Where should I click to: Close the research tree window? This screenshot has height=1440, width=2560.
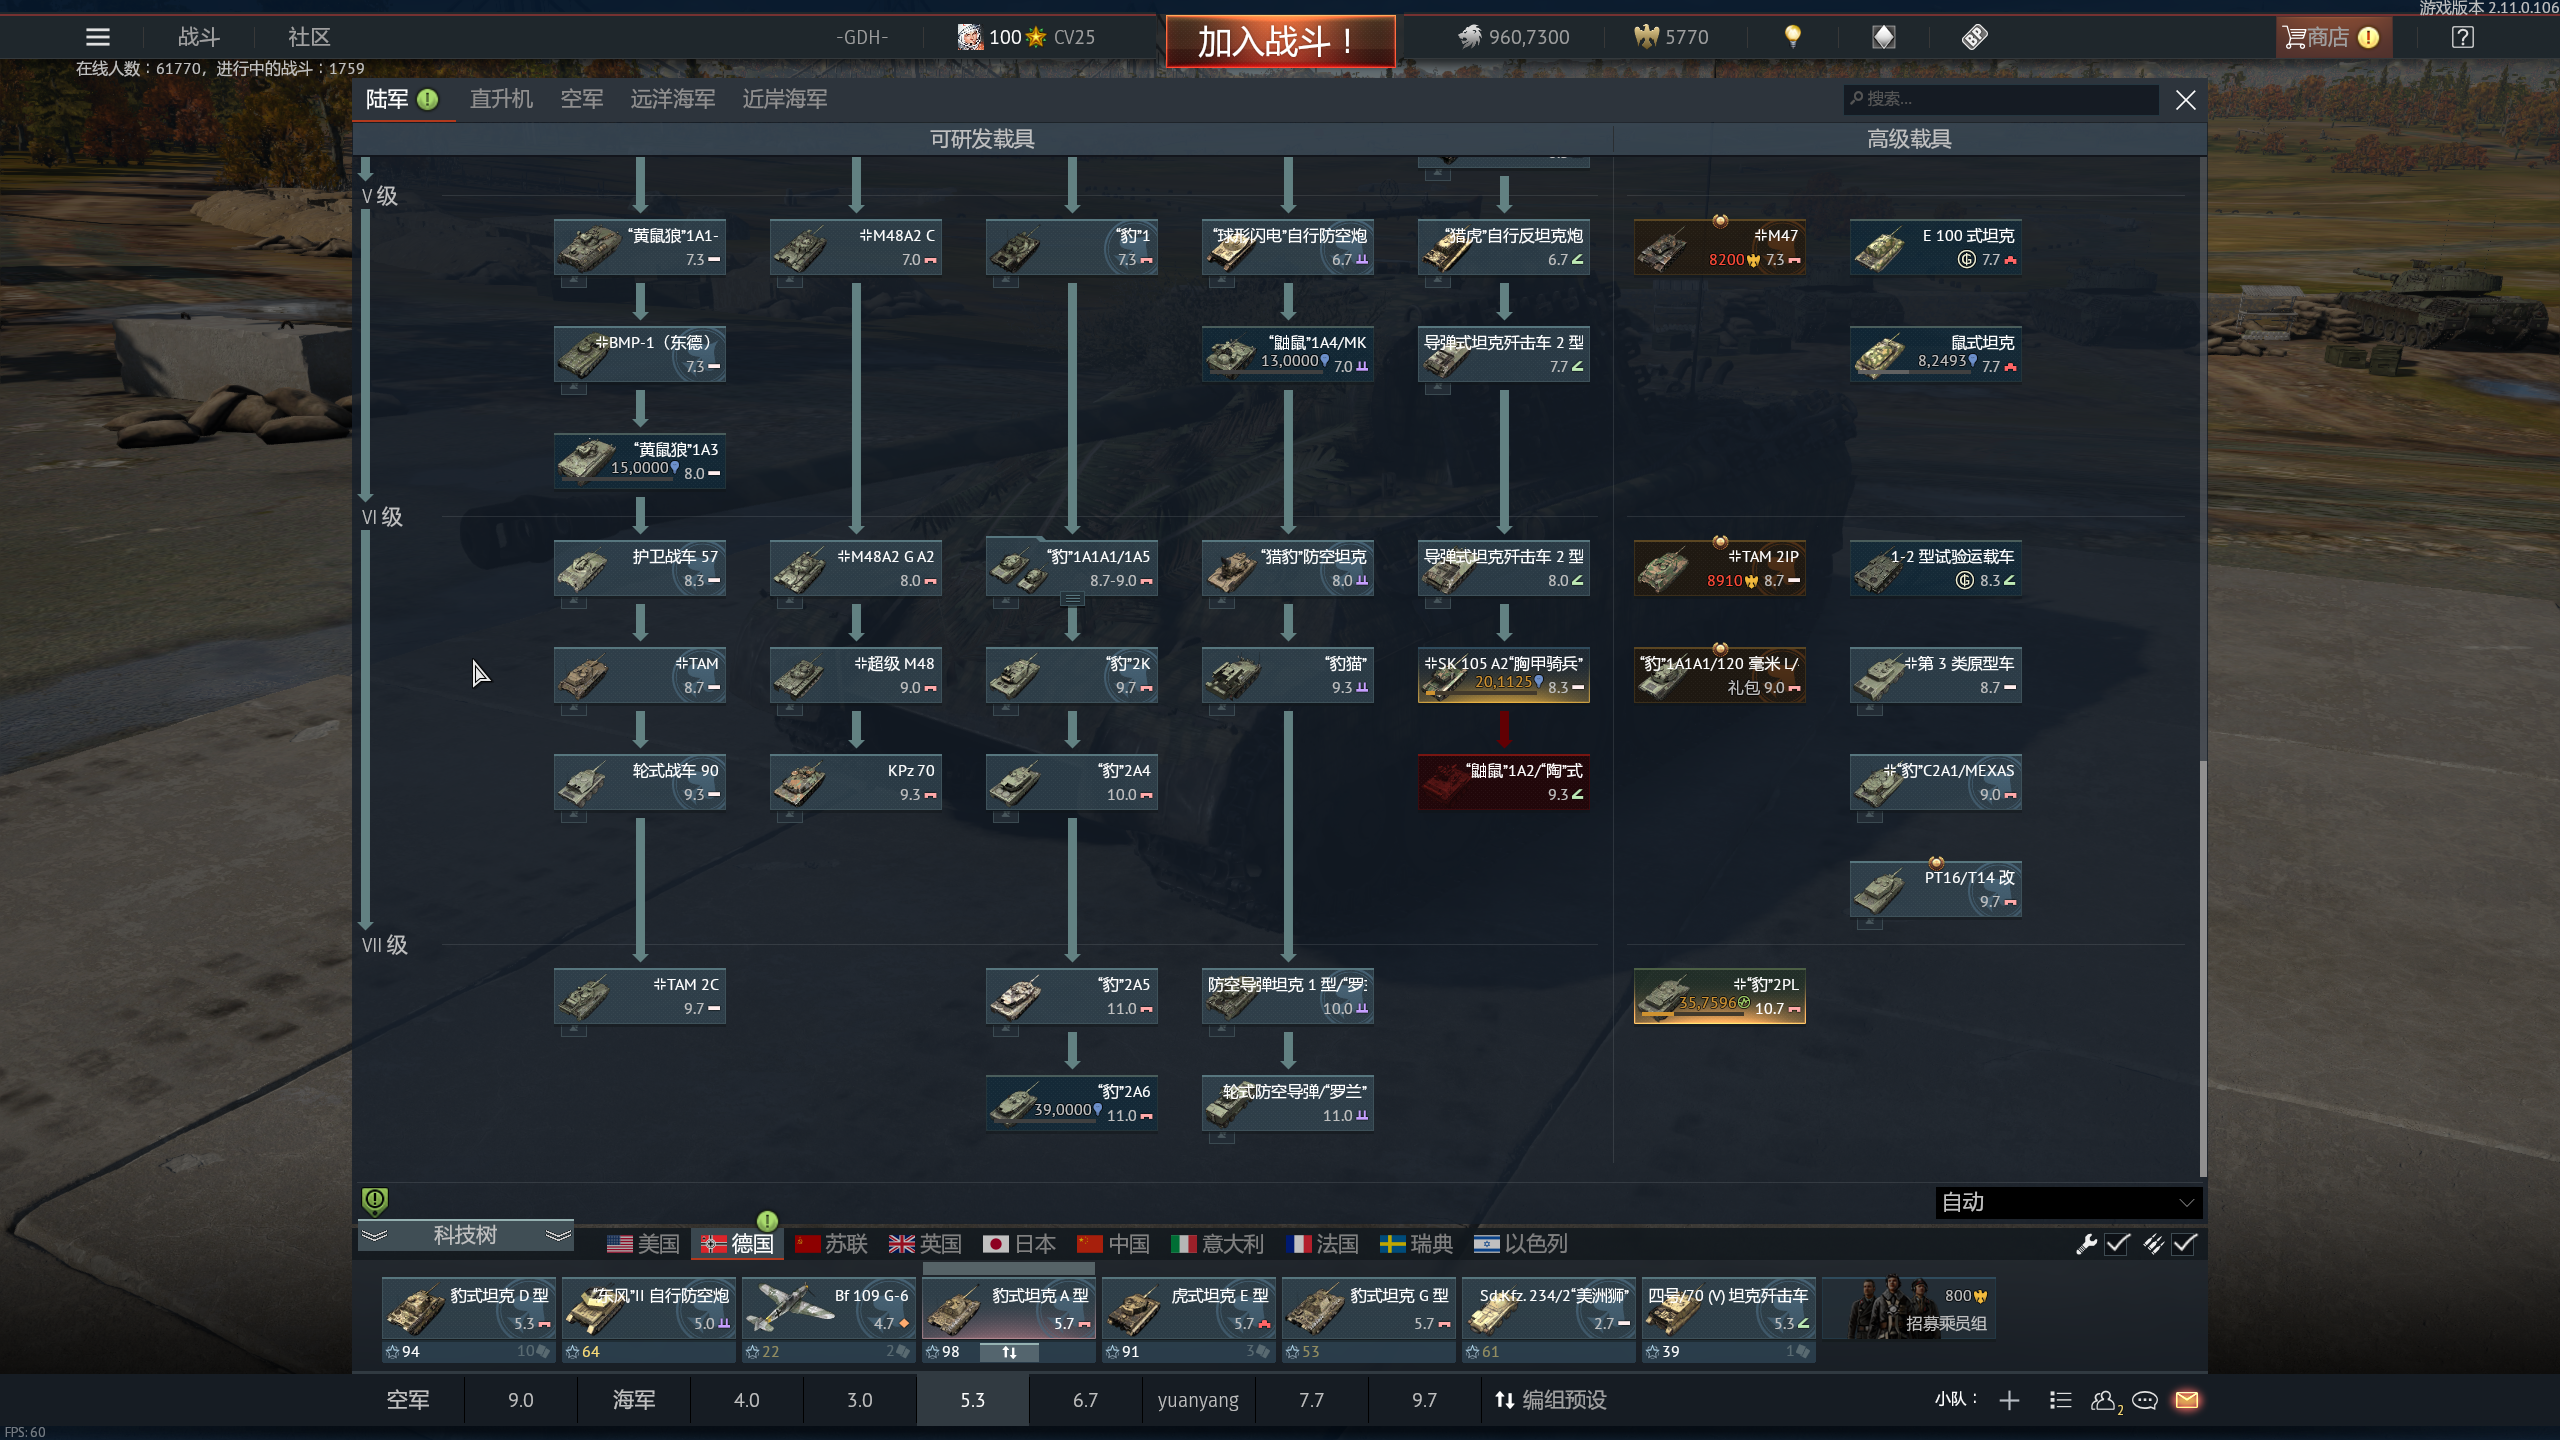coord(2186,99)
